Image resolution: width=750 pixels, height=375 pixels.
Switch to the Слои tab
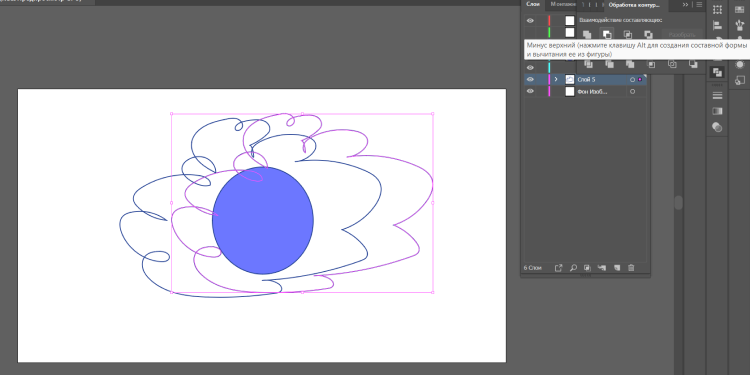click(x=533, y=4)
